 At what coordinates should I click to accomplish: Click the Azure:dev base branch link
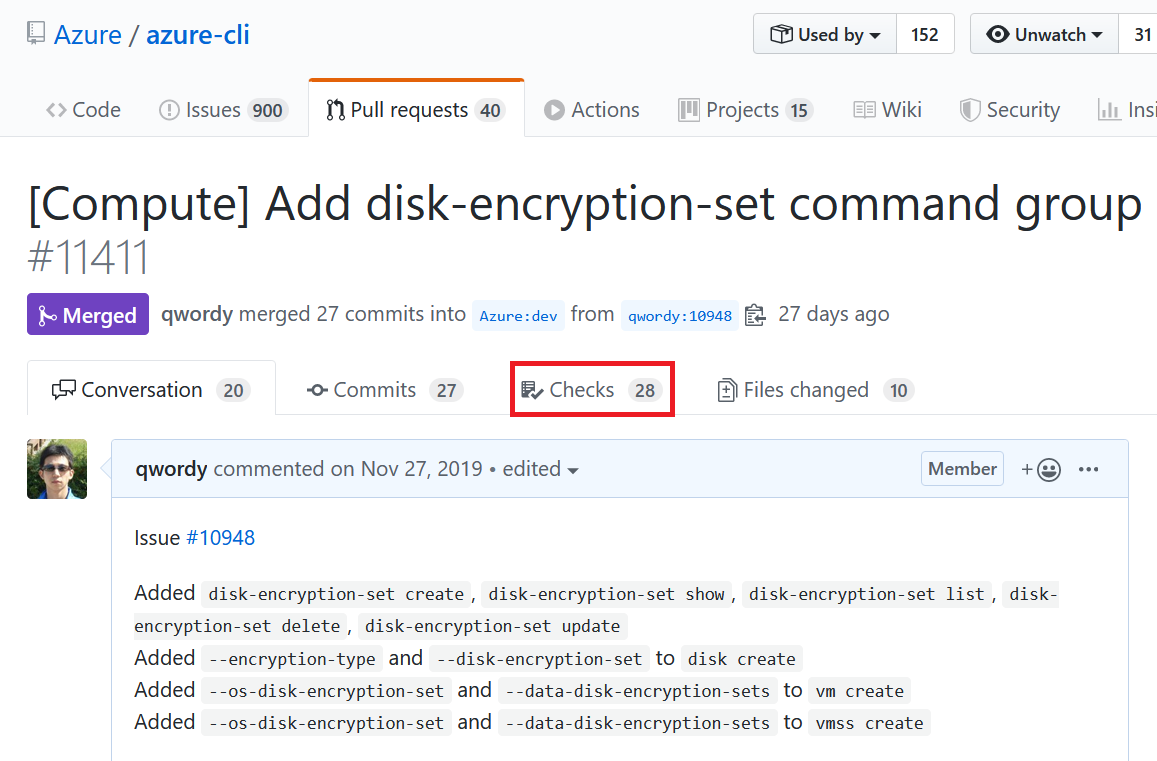pos(518,316)
